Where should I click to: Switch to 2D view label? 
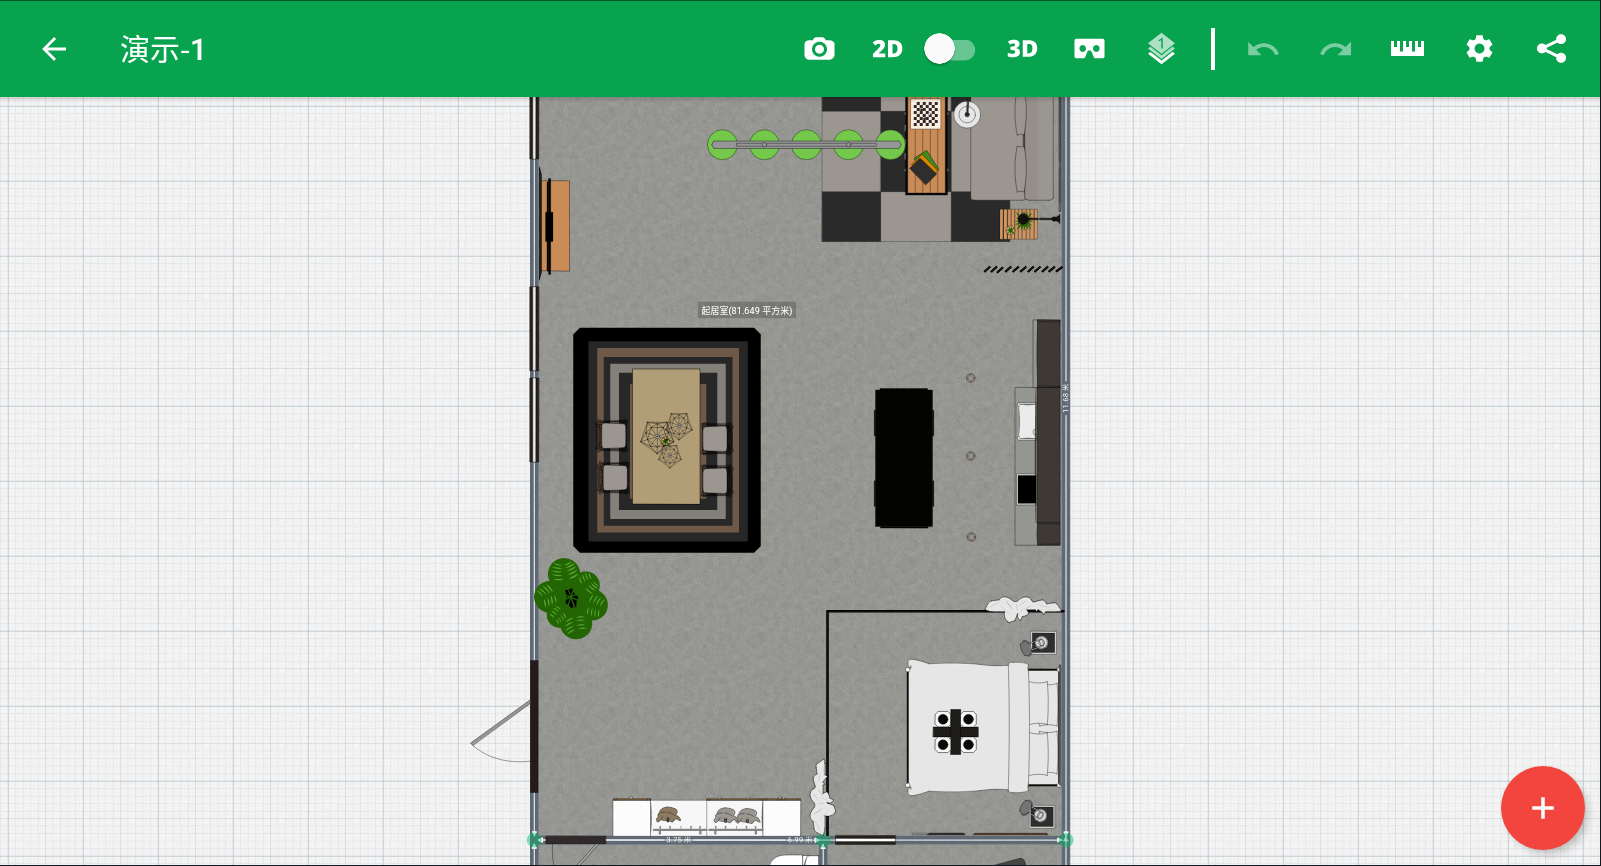(x=887, y=49)
